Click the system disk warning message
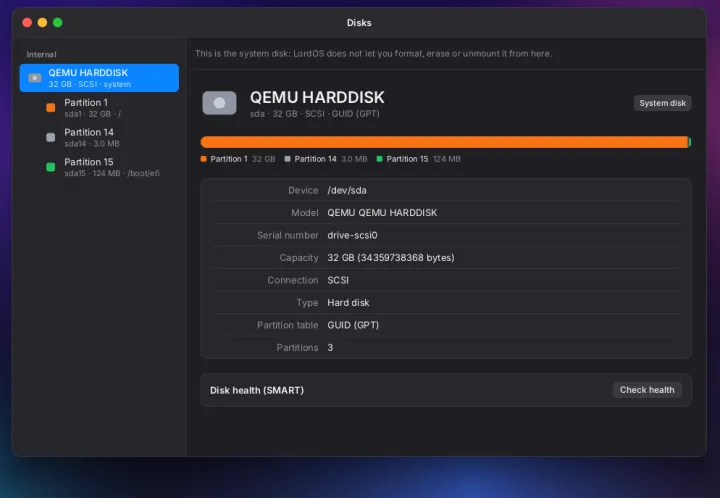The width and height of the screenshot is (720, 498). [x=373, y=54]
